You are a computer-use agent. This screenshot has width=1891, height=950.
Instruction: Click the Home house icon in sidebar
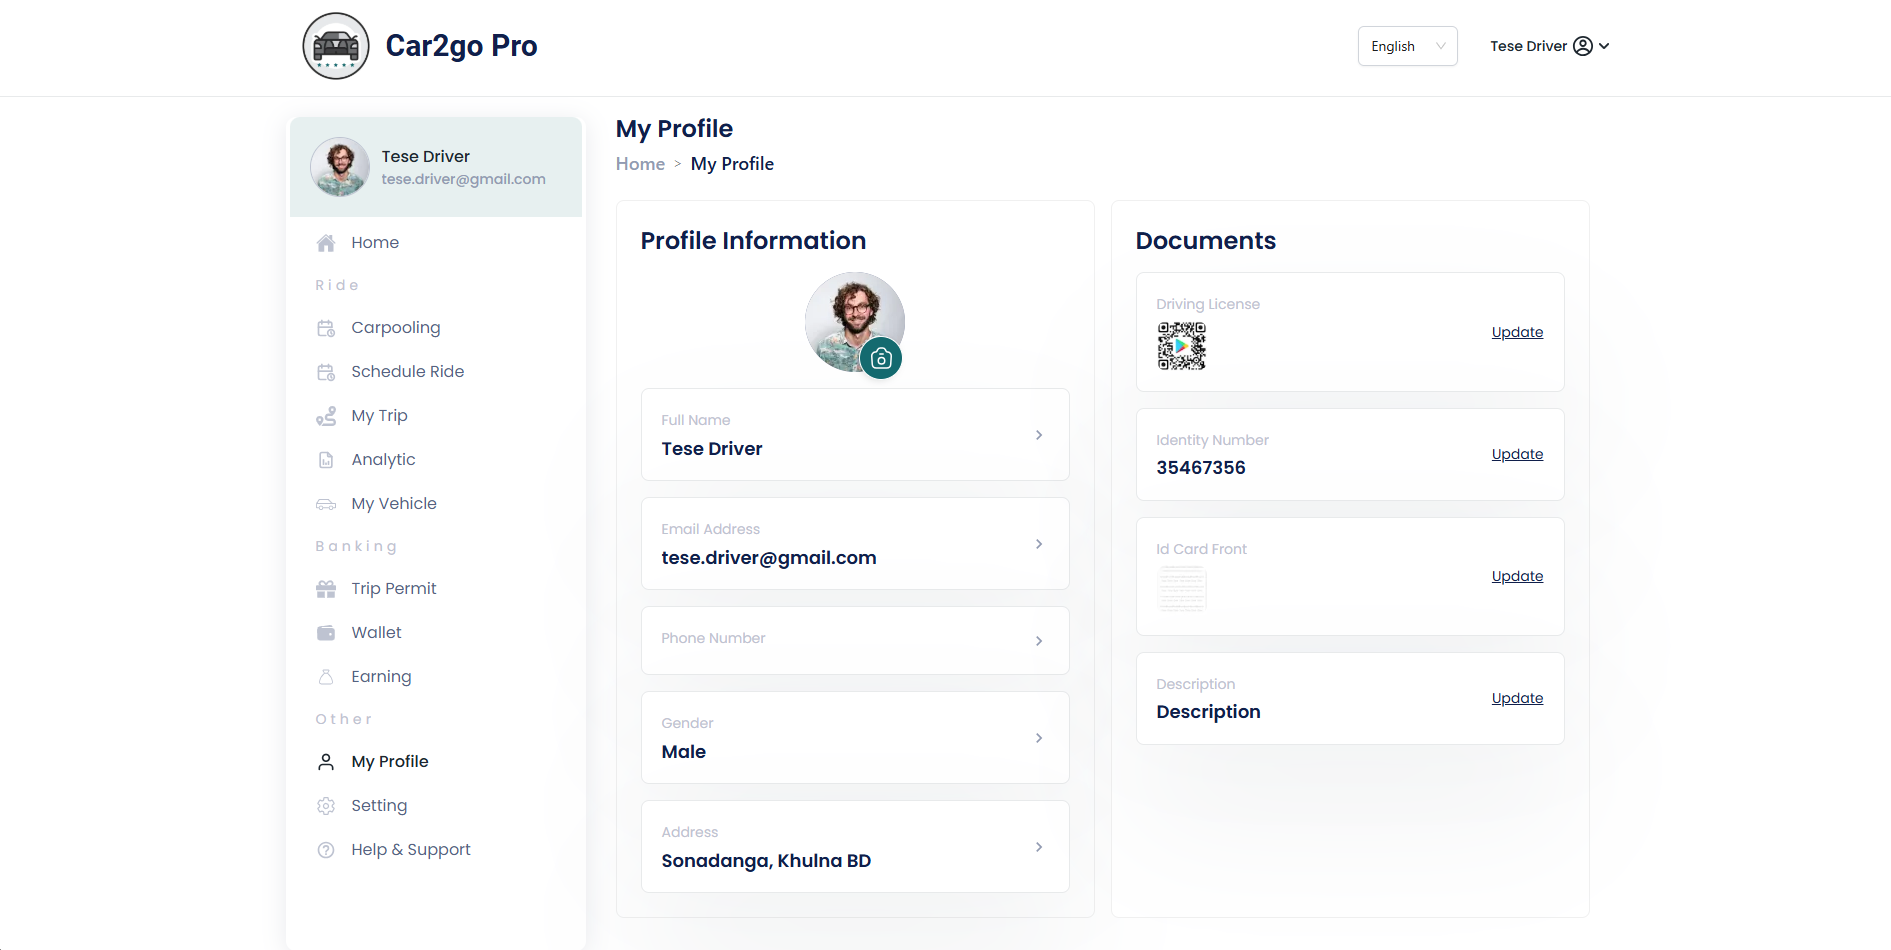point(326,243)
